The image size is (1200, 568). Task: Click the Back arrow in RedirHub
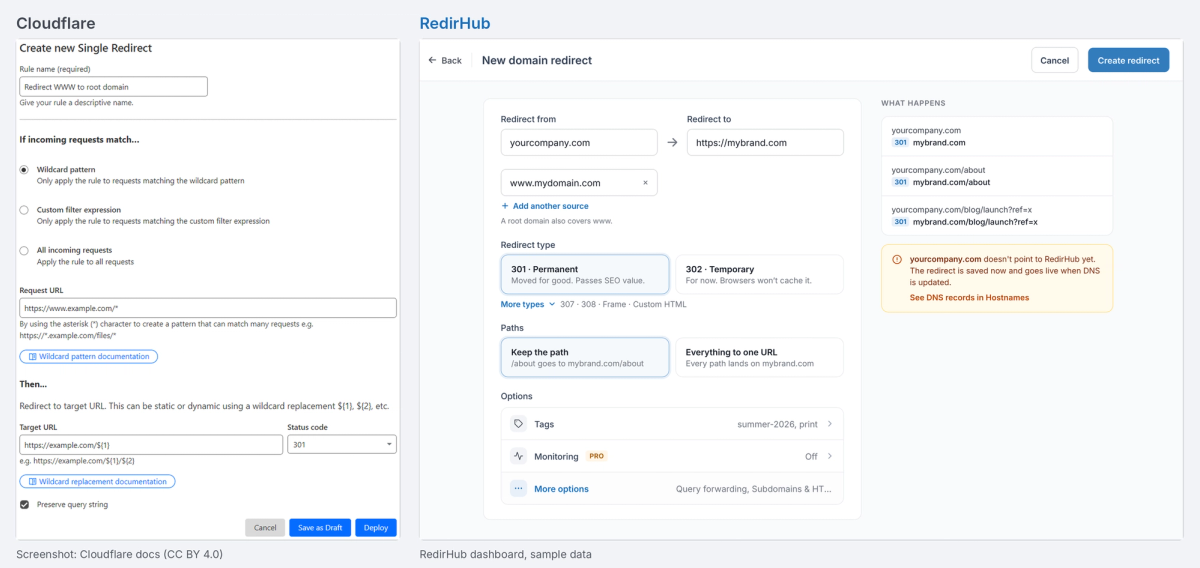(433, 60)
